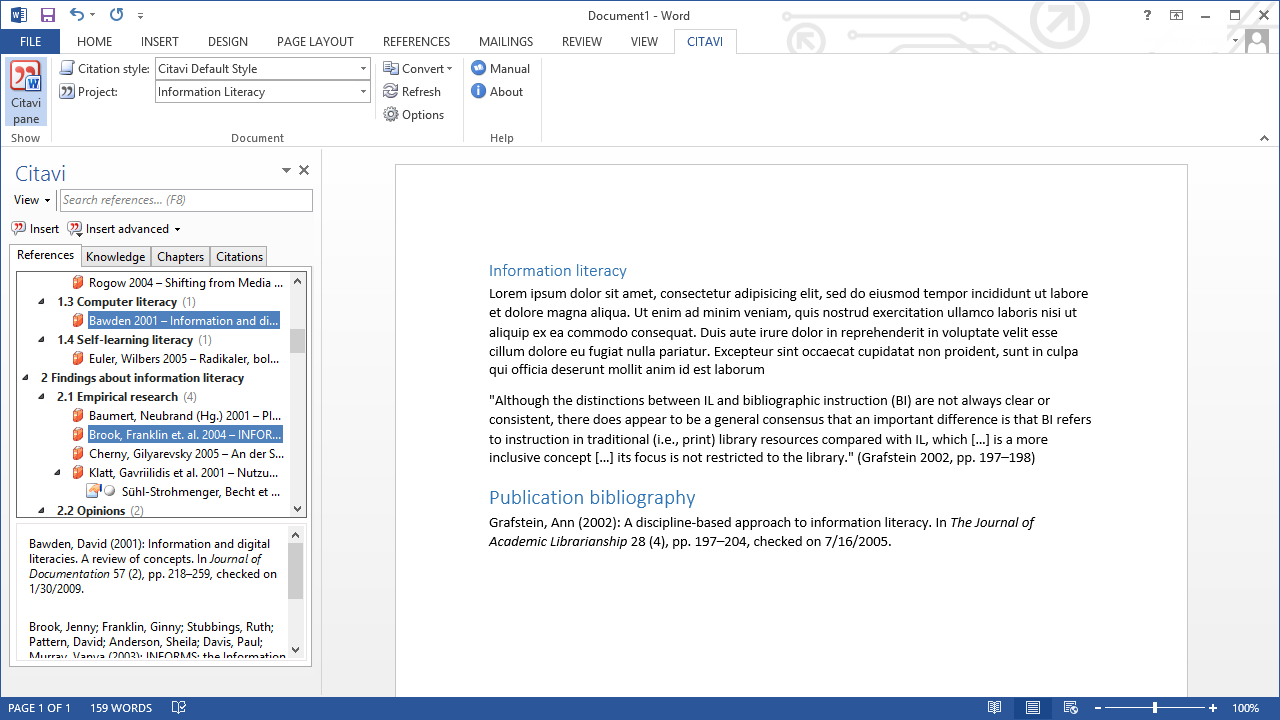Image resolution: width=1280 pixels, height=720 pixels.
Task: Click the 159 WORDS word count
Action: point(121,708)
